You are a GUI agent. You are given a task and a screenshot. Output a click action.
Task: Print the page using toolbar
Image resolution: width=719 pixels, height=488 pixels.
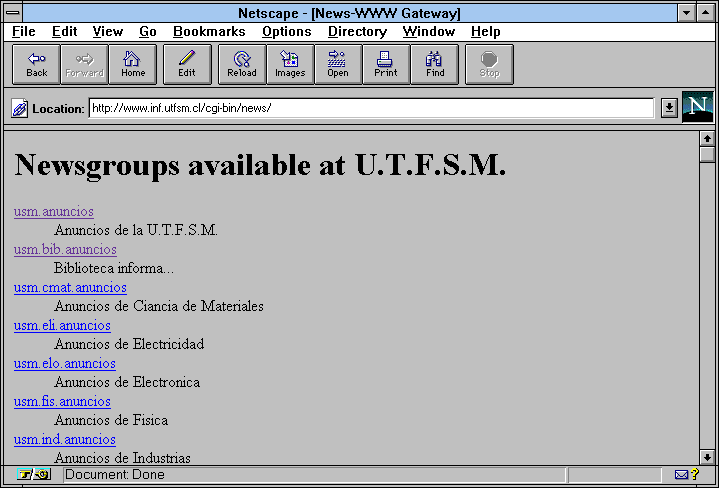click(x=386, y=64)
